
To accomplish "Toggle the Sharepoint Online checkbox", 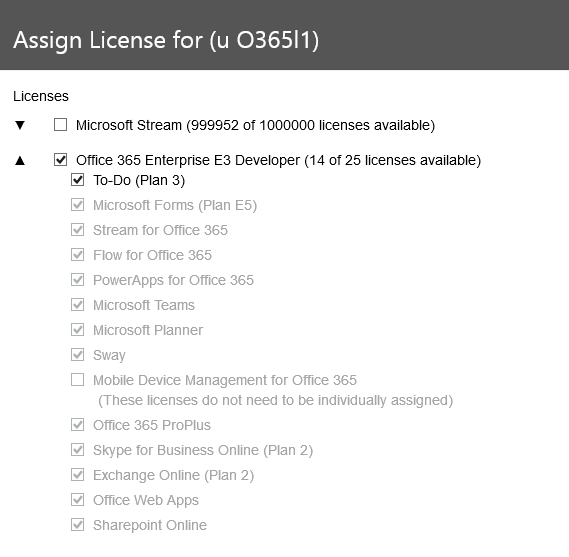I will pyautogui.click(x=77, y=525).
